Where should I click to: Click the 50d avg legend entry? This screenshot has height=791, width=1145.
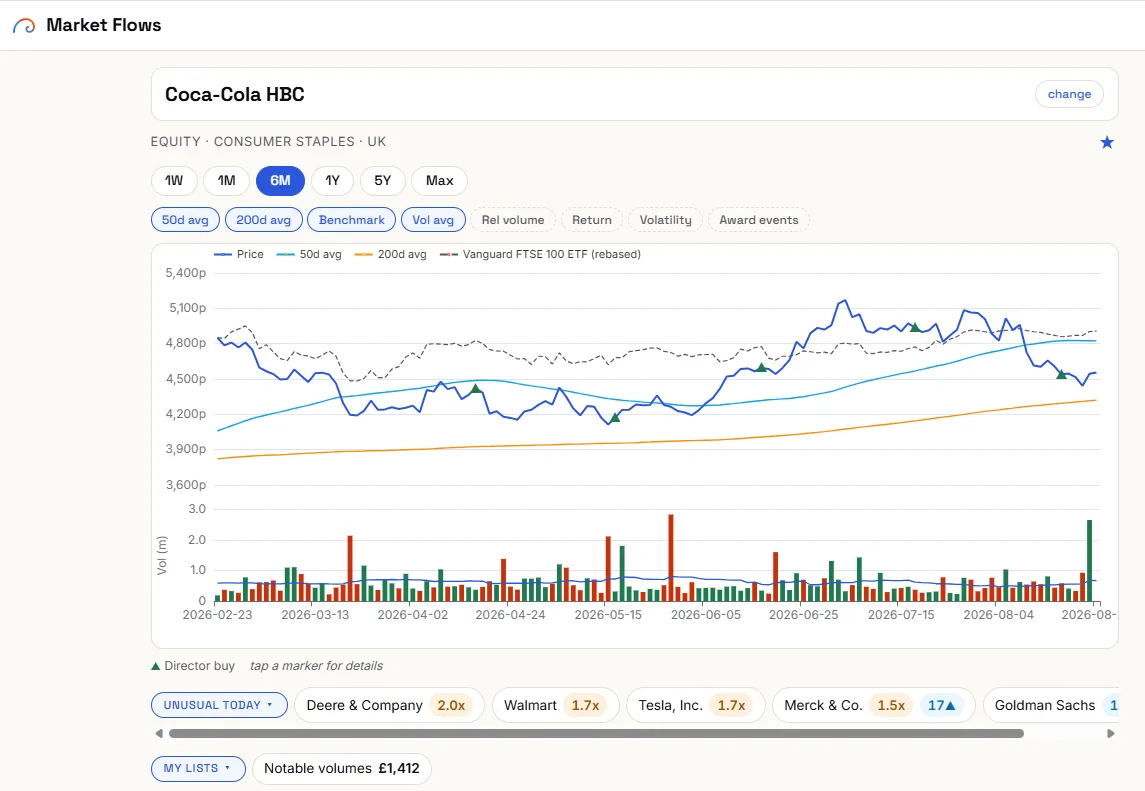pos(309,254)
